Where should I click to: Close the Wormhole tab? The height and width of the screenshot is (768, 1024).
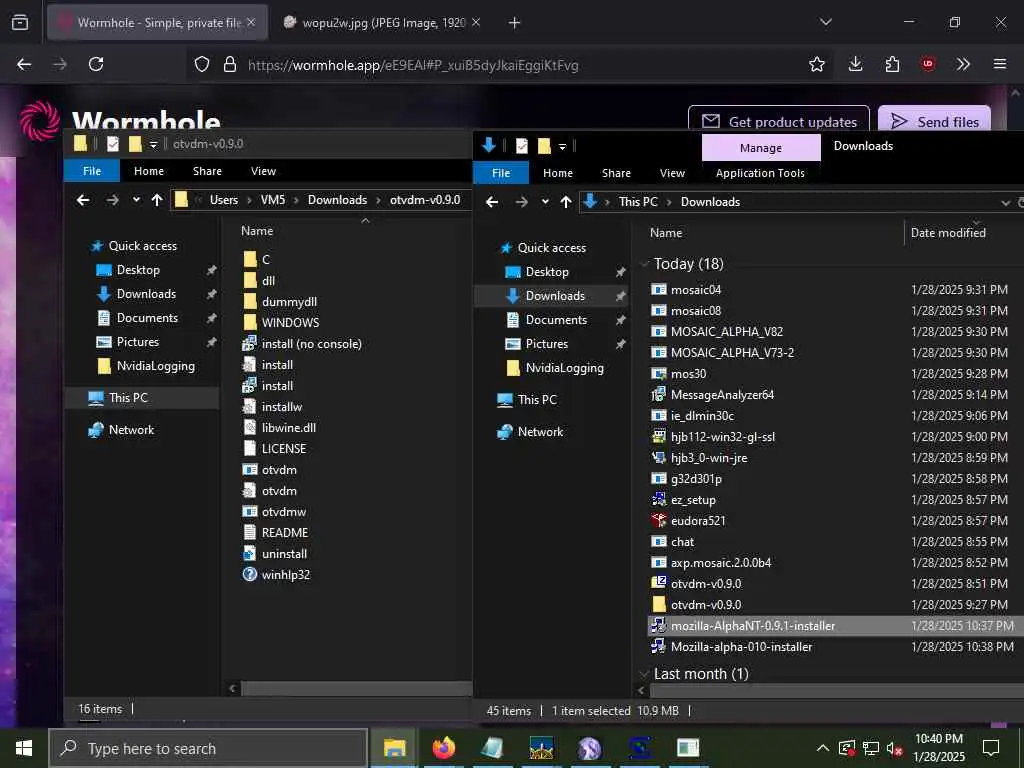coord(251,22)
